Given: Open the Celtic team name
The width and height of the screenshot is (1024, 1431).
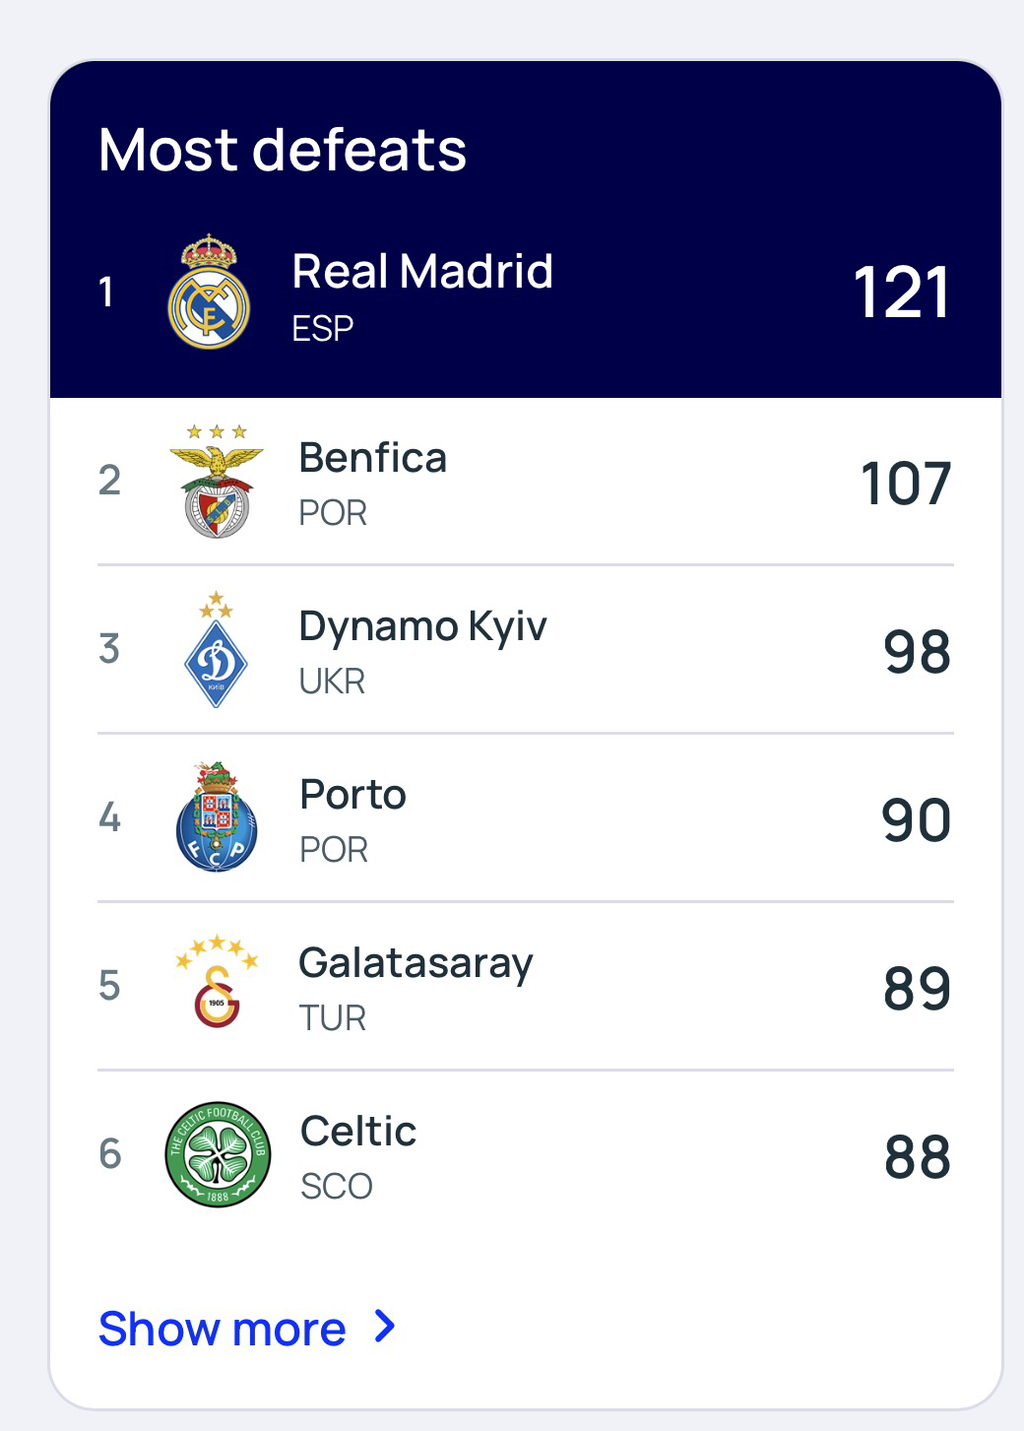Looking at the screenshot, I should pyautogui.click(x=358, y=1131).
